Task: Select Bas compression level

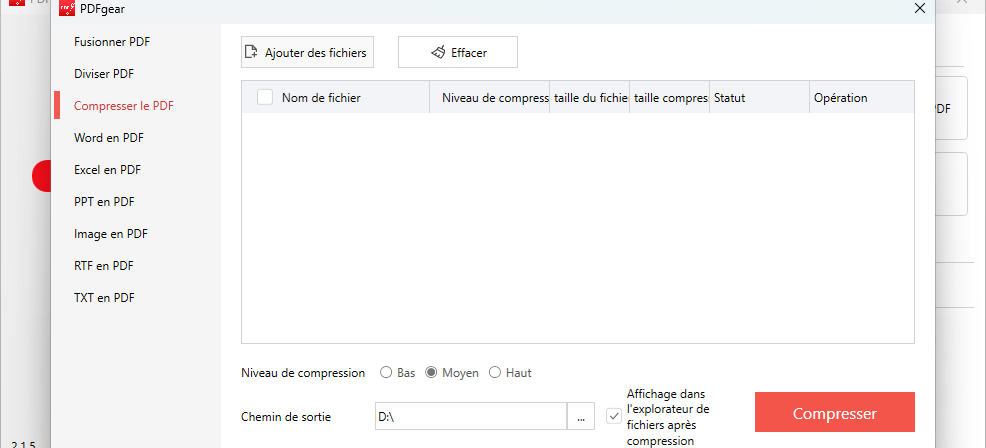Action: coord(386,372)
